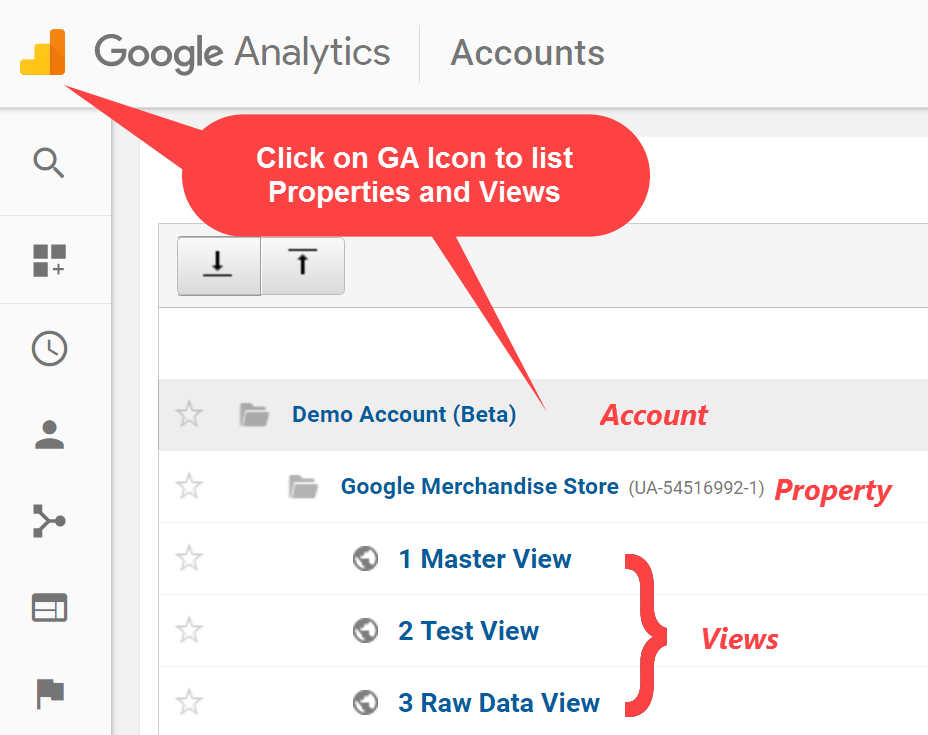
Task: Open the 1 Master View link
Action: point(485,559)
